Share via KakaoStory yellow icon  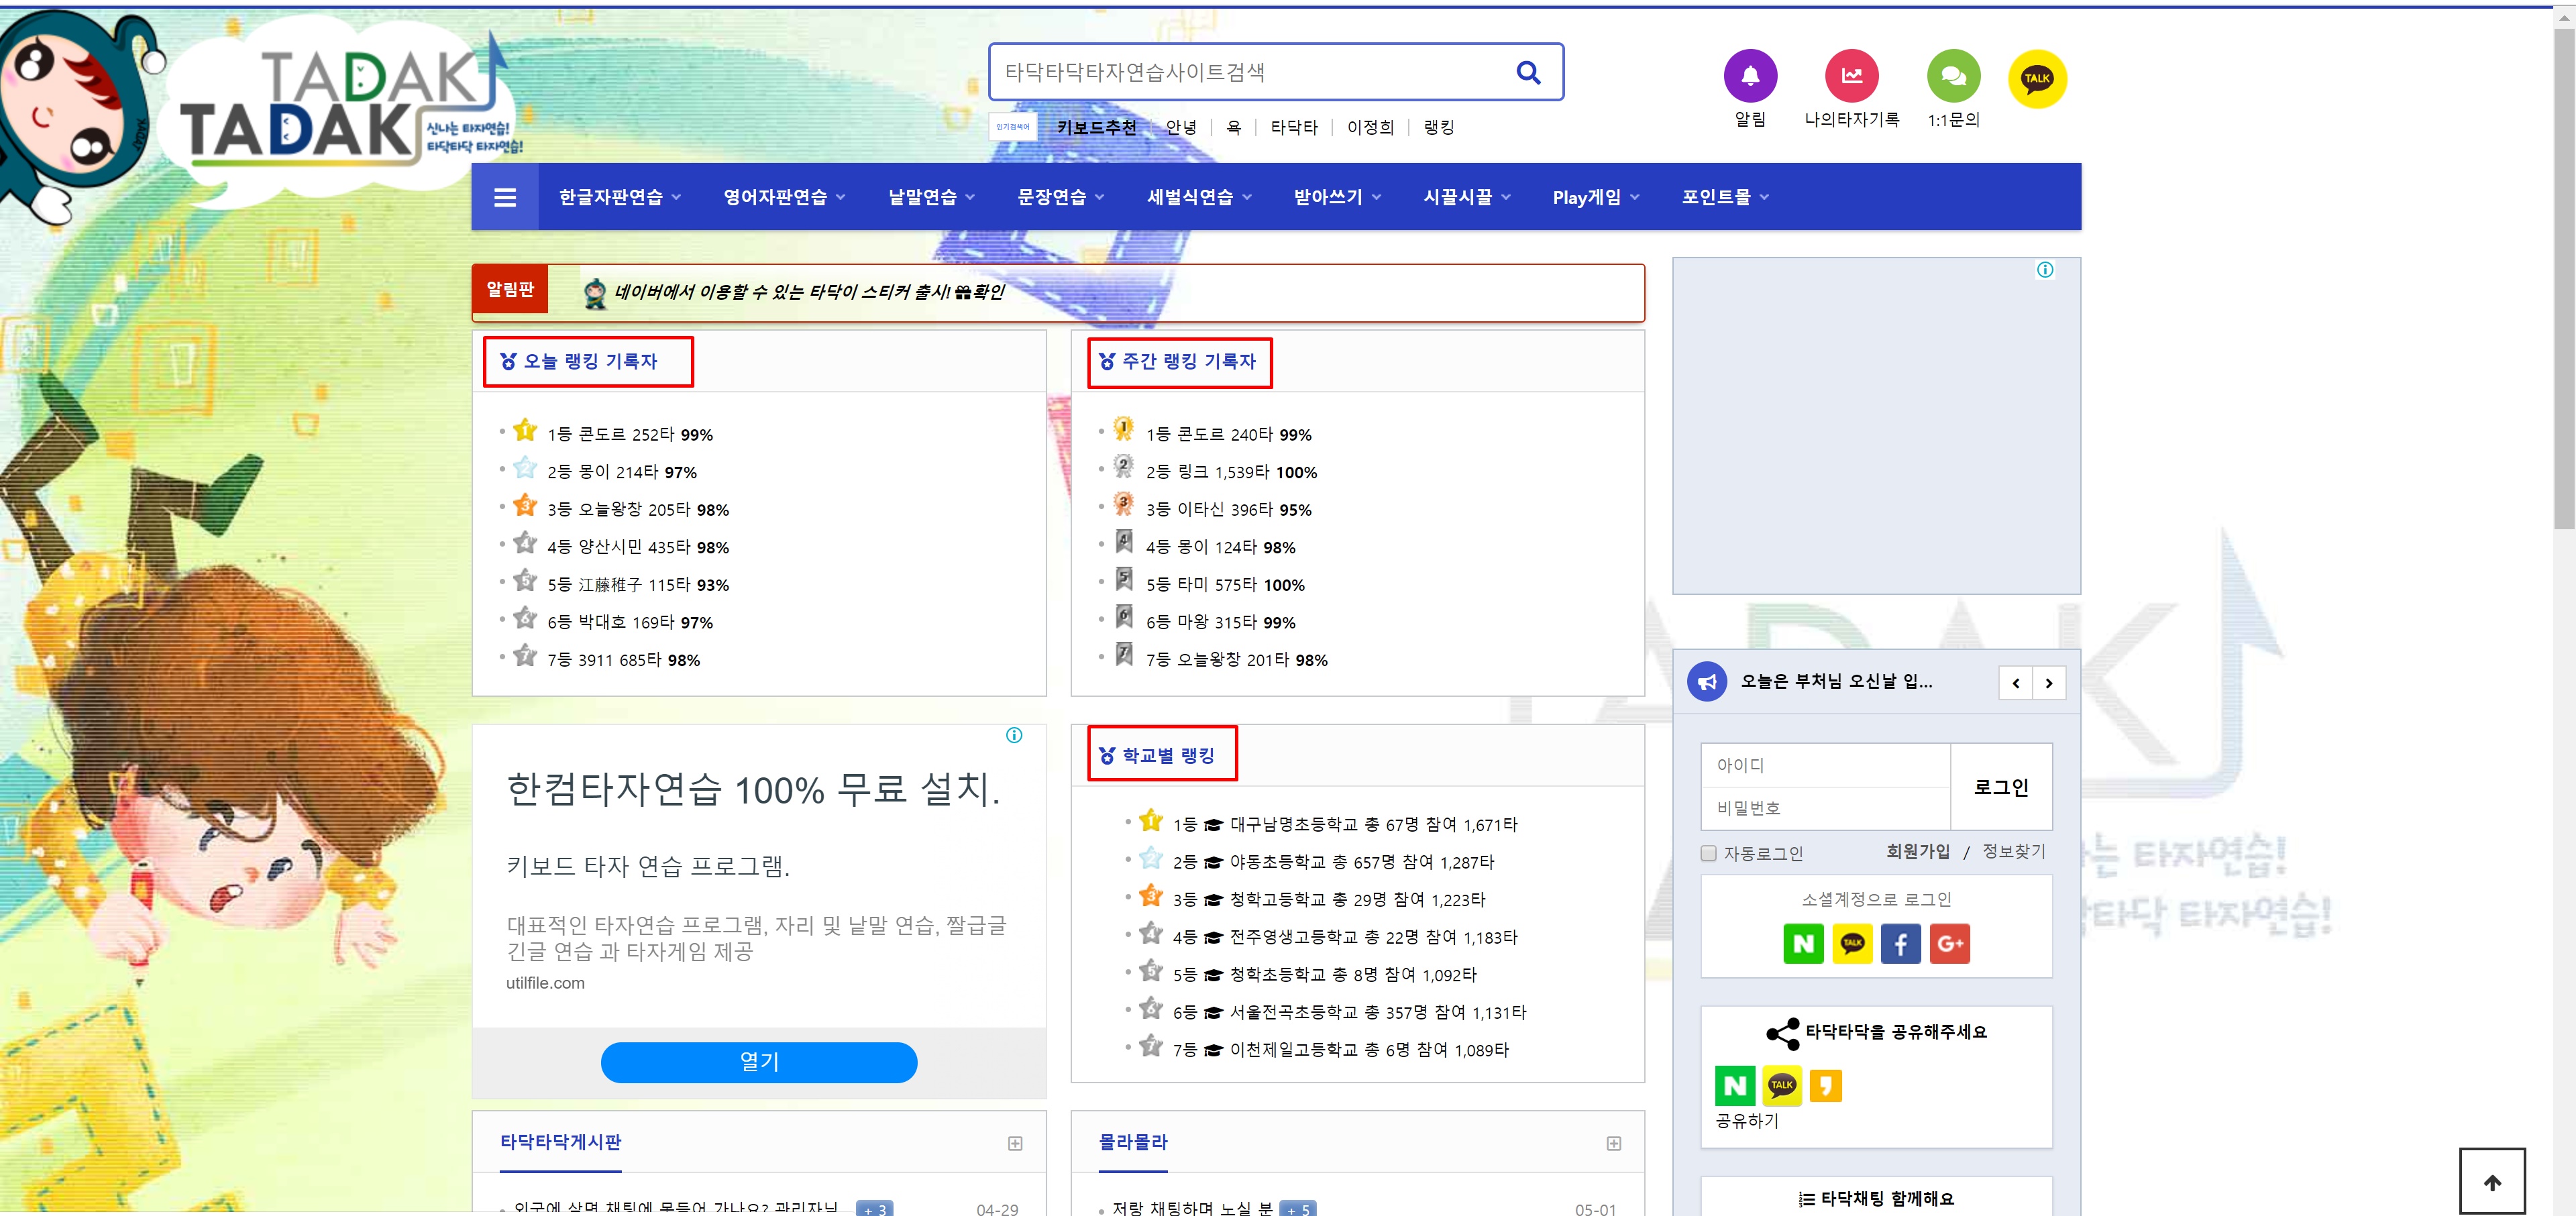[1825, 1085]
